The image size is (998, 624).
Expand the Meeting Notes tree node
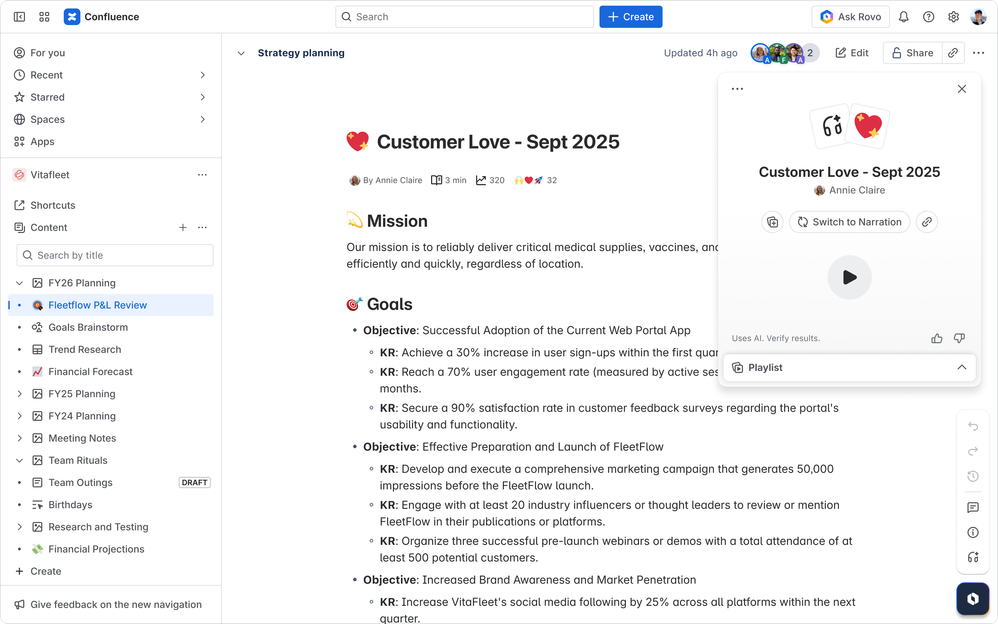click(19, 438)
